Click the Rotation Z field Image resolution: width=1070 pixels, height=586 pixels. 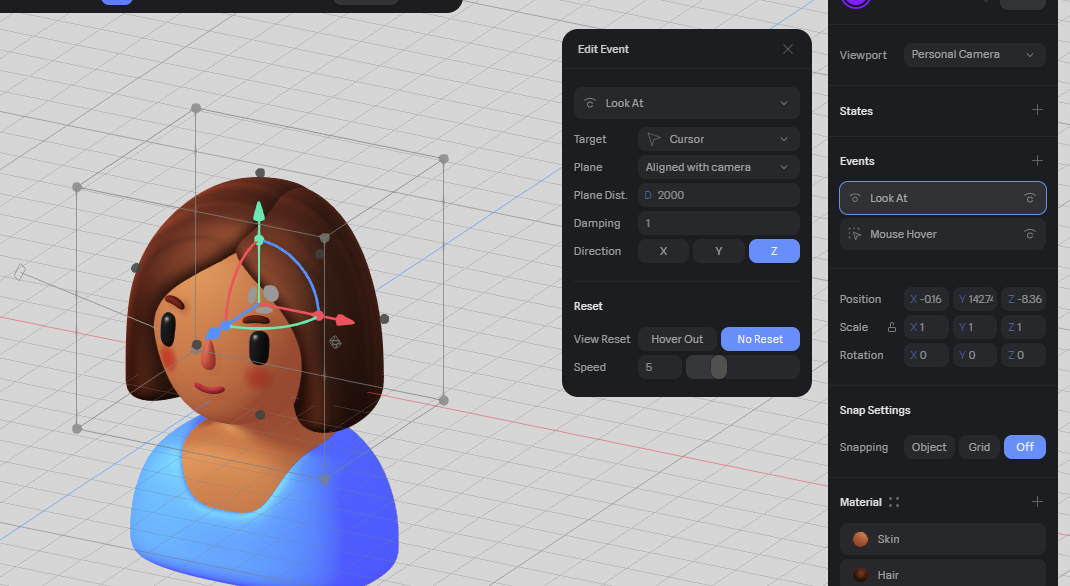[1024, 355]
